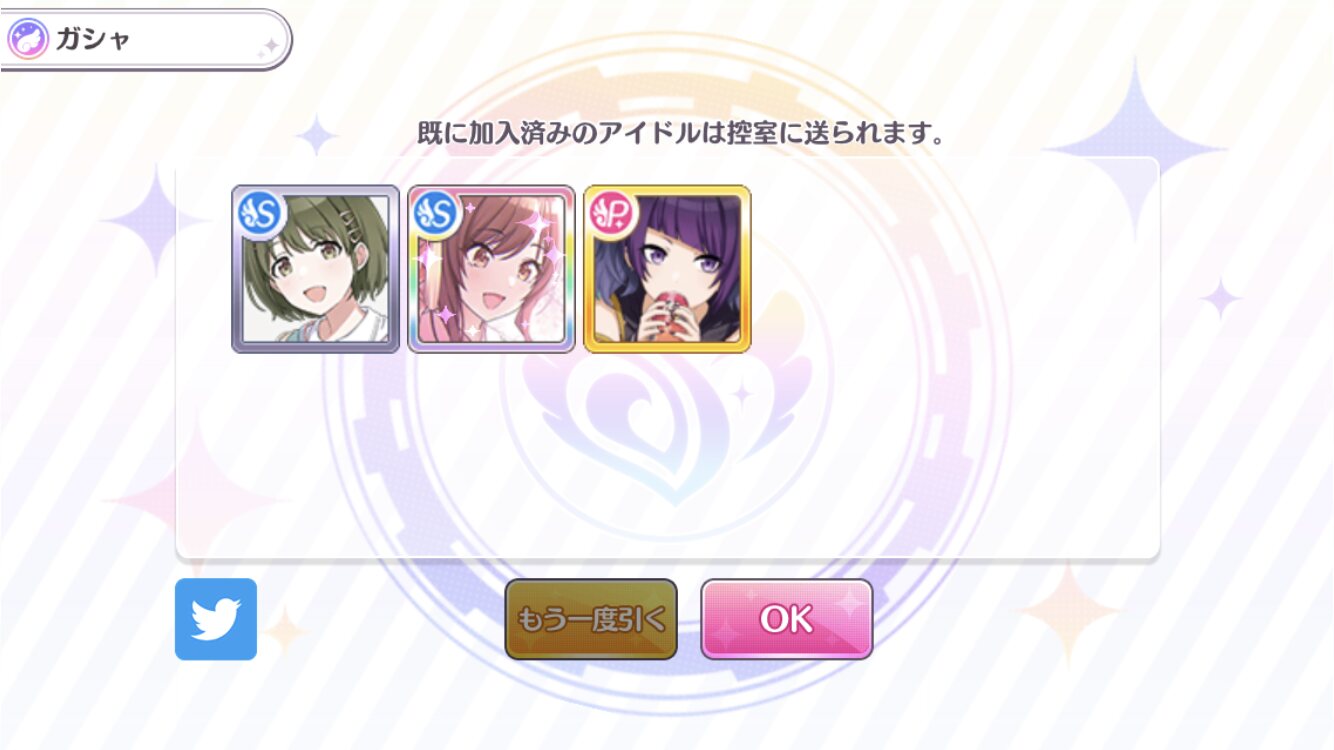Open the rainbow-framed brown-haired idol card
The height and width of the screenshot is (750, 1334).
(x=492, y=269)
